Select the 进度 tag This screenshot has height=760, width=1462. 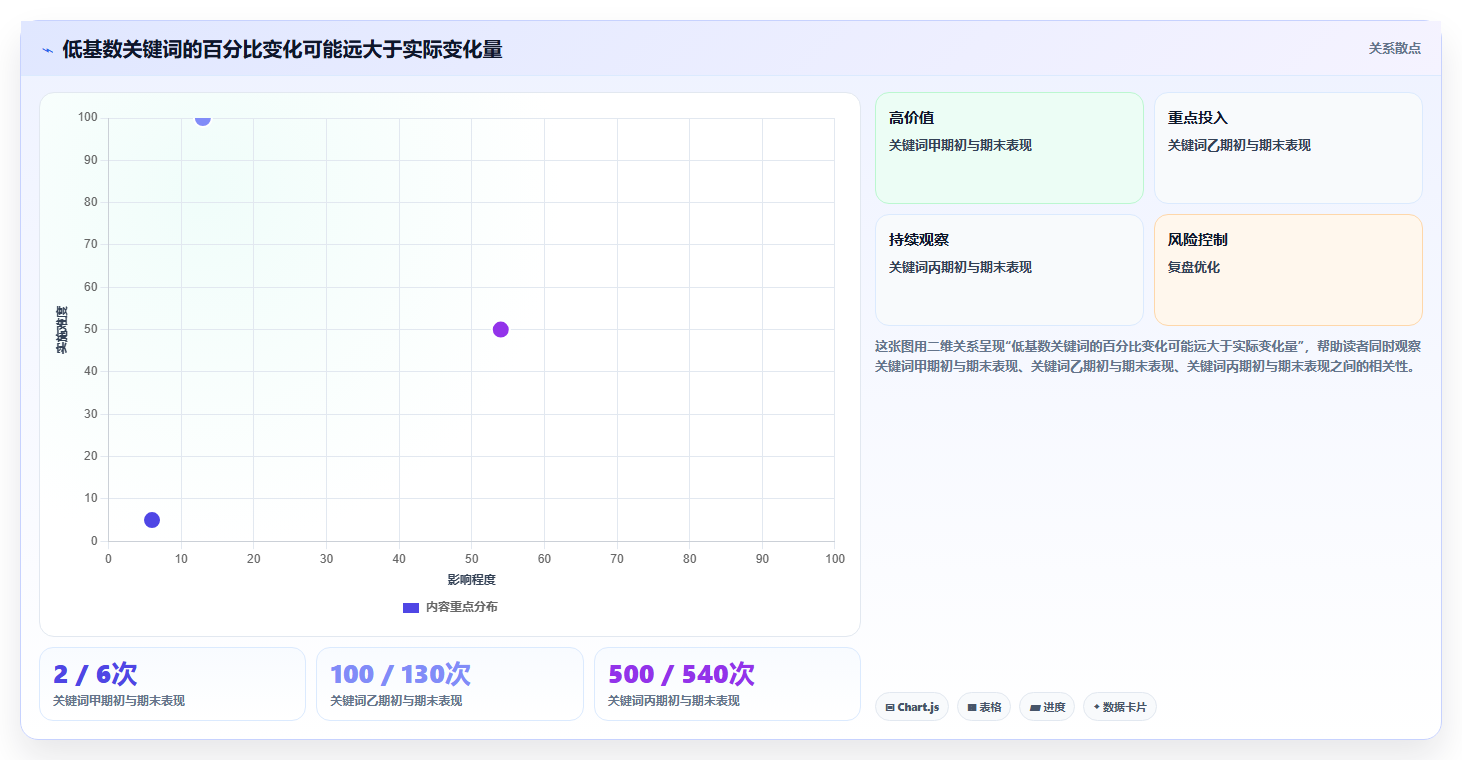1047,707
